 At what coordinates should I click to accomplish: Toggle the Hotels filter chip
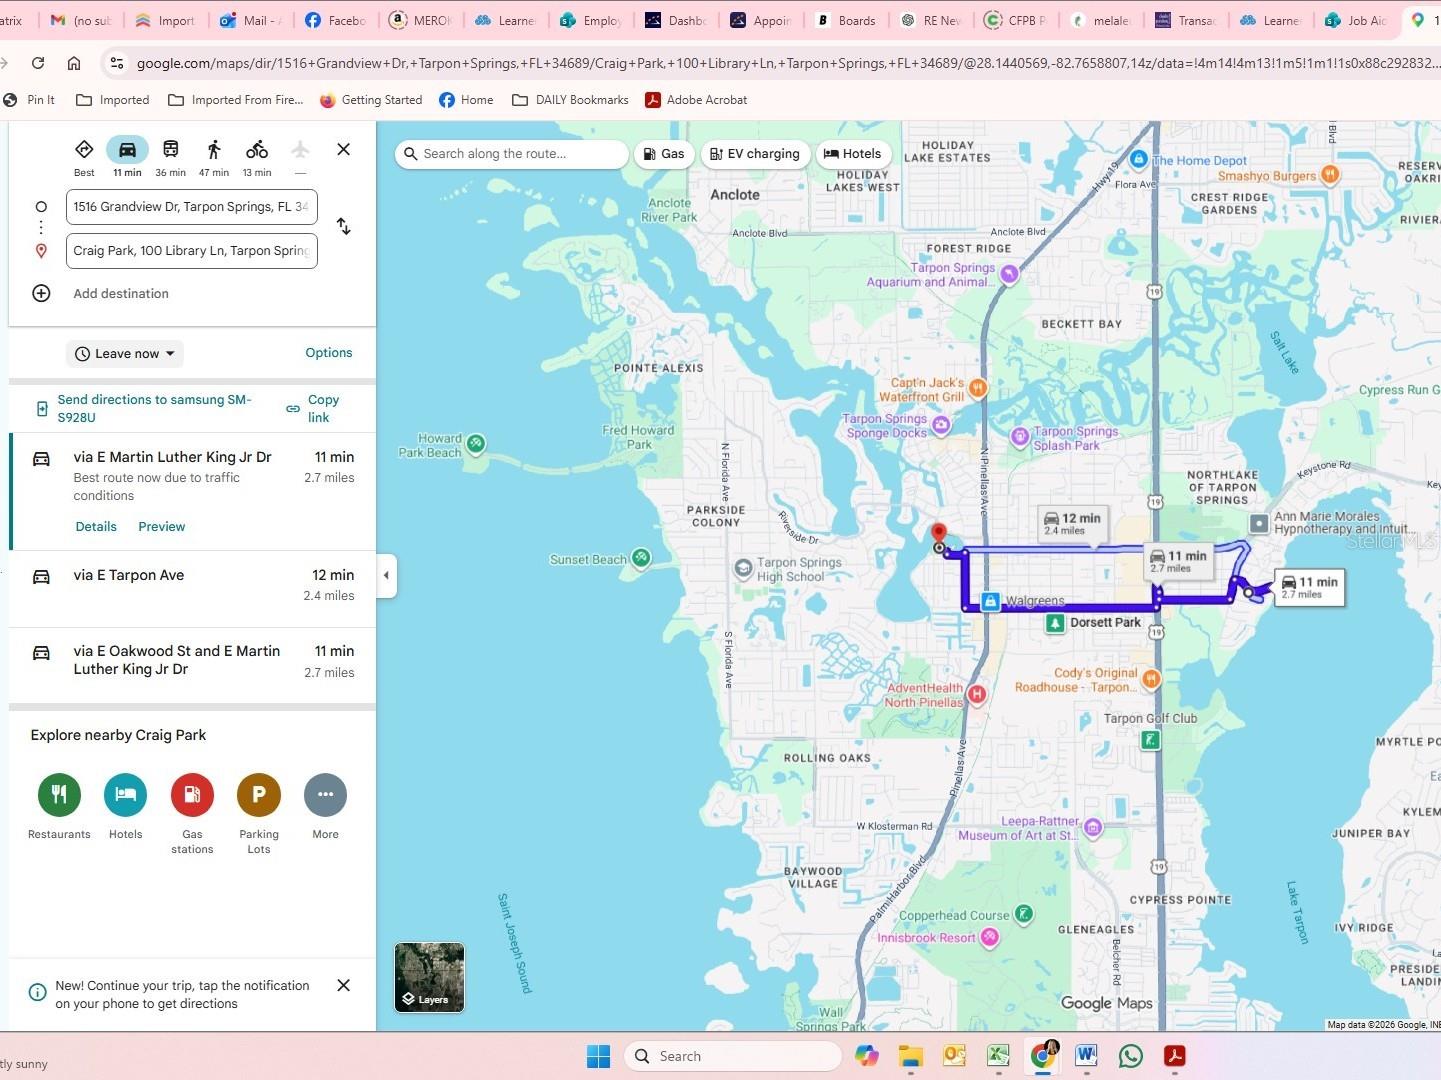(852, 154)
